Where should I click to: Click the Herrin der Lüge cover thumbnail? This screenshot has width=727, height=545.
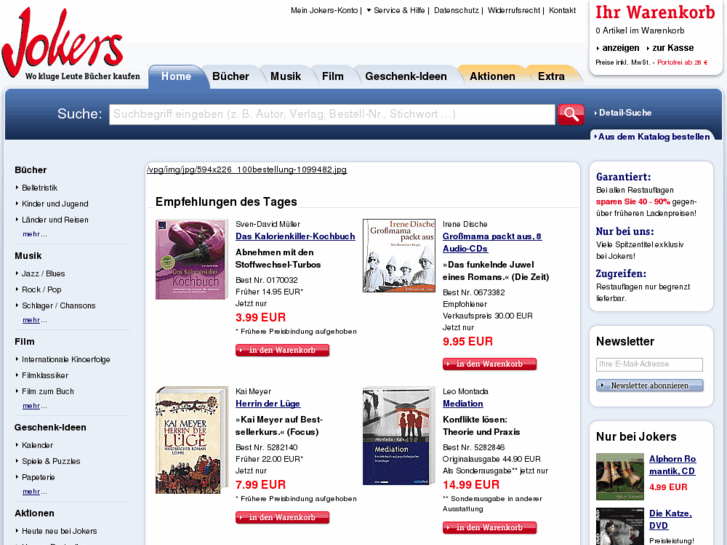[191, 440]
